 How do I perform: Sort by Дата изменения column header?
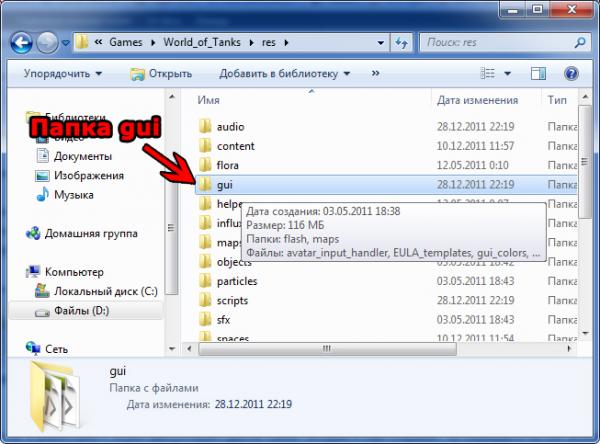click(477, 100)
